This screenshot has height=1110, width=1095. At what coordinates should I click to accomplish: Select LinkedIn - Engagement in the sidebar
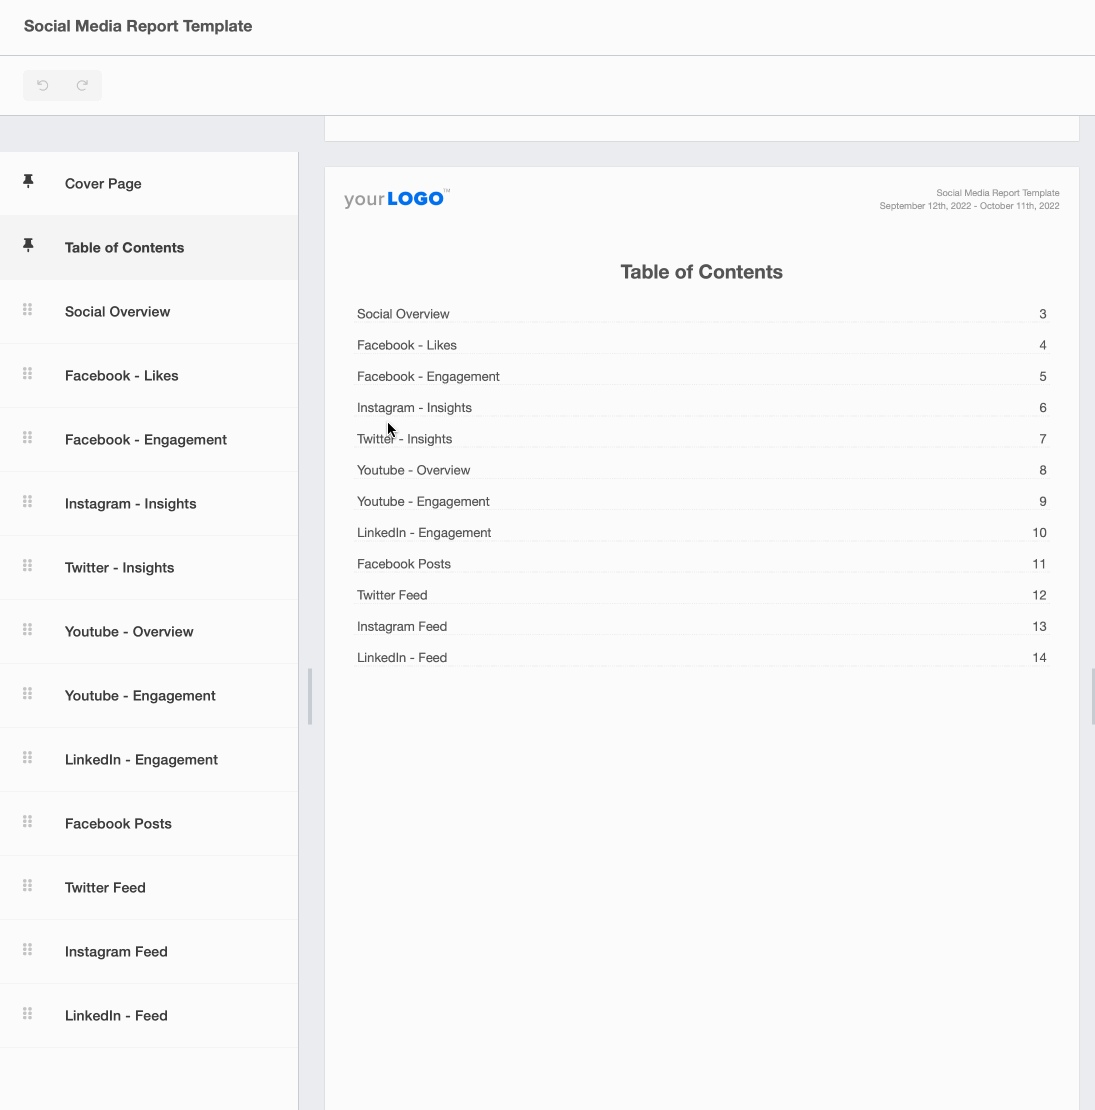click(x=141, y=759)
